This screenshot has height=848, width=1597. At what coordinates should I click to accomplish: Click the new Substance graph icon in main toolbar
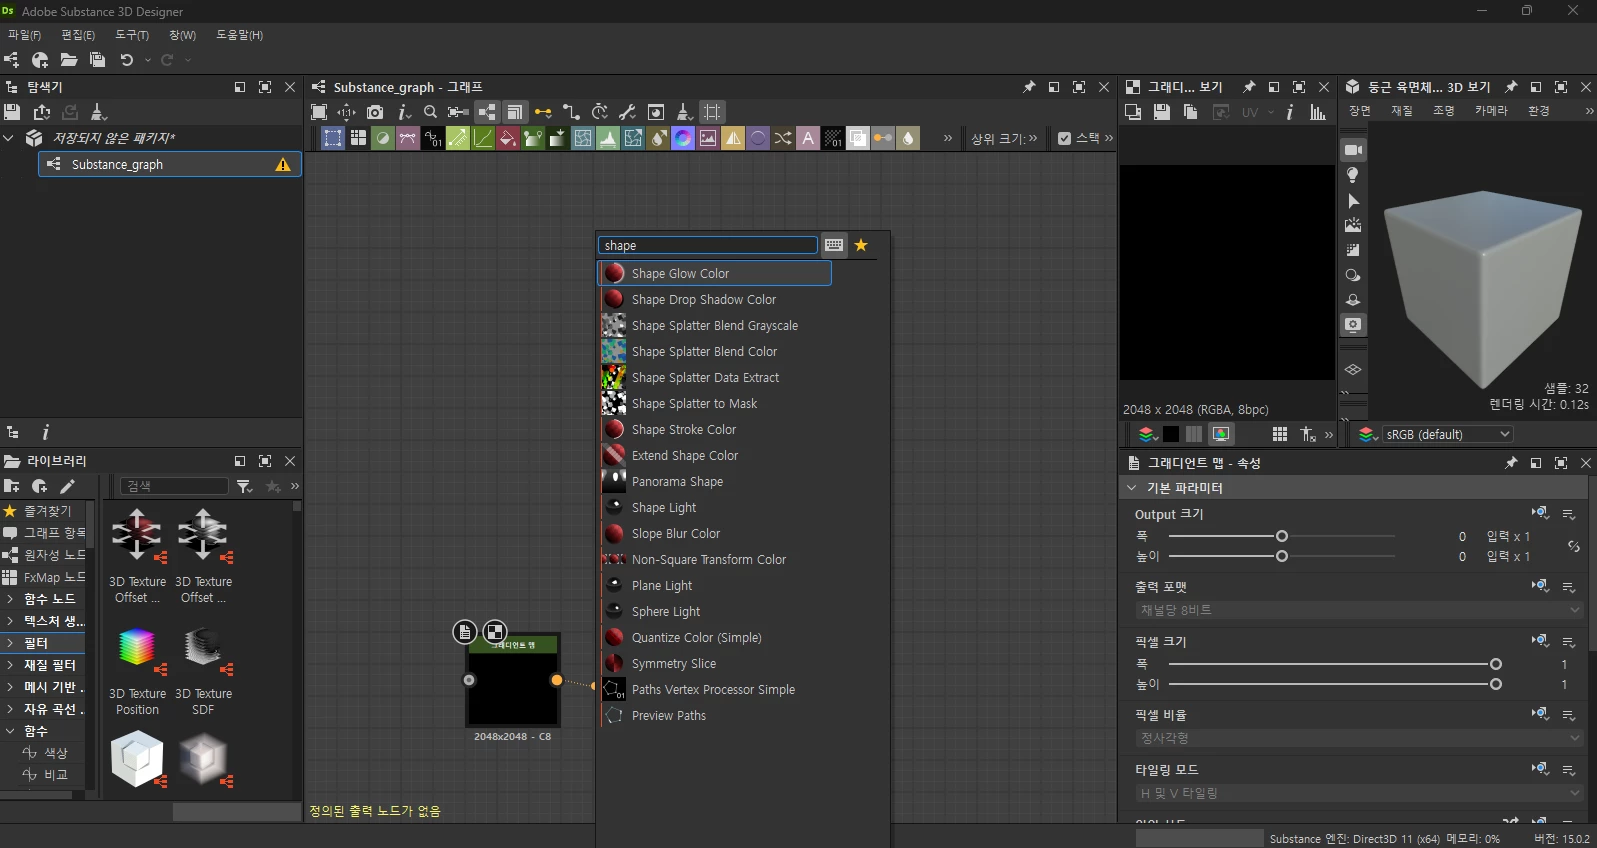point(12,60)
